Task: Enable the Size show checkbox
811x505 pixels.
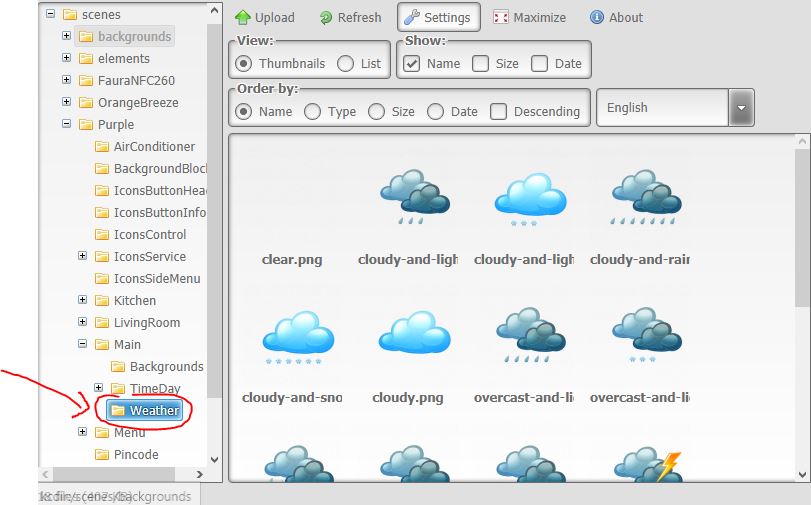Action: click(x=480, y=64)
